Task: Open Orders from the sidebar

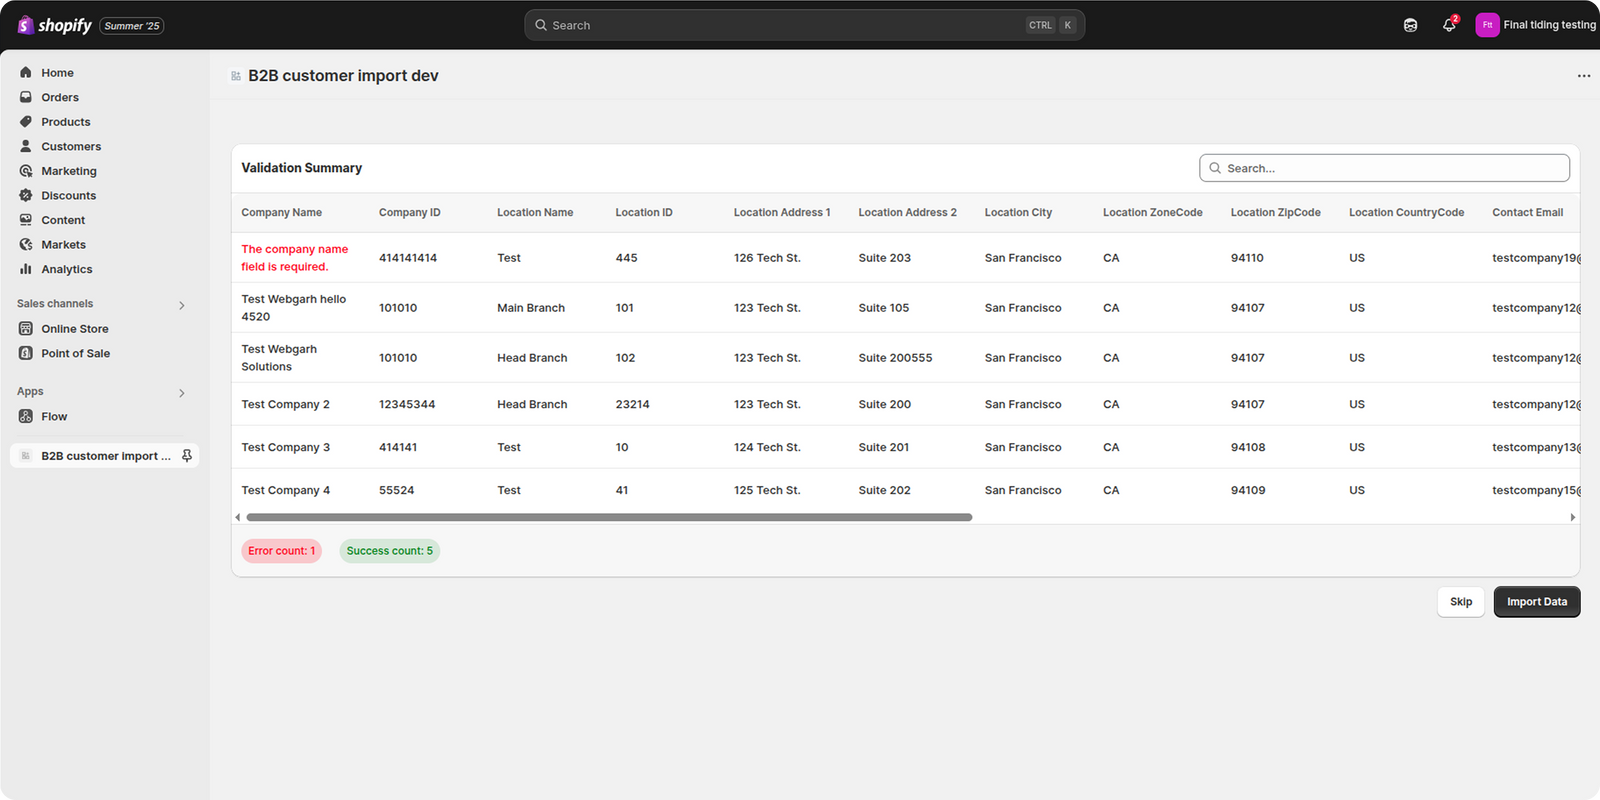Action: (60, 97)
